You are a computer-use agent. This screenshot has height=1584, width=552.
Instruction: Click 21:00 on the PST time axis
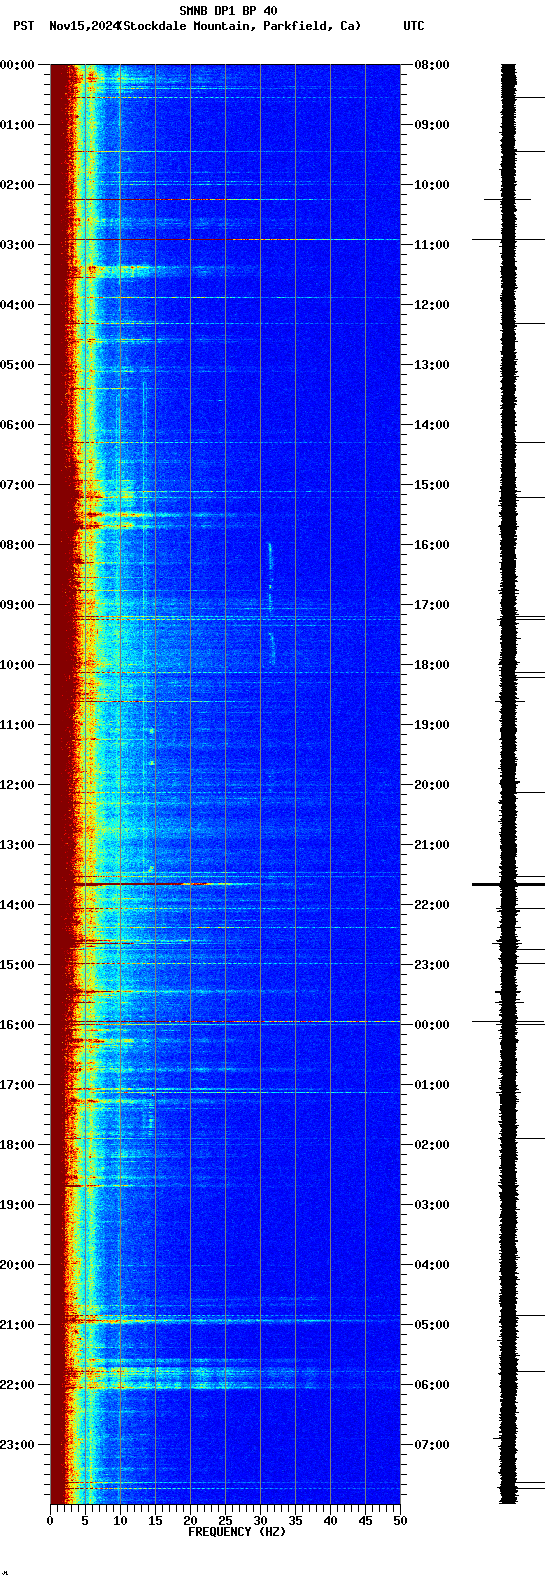(x=17, y=1325)
